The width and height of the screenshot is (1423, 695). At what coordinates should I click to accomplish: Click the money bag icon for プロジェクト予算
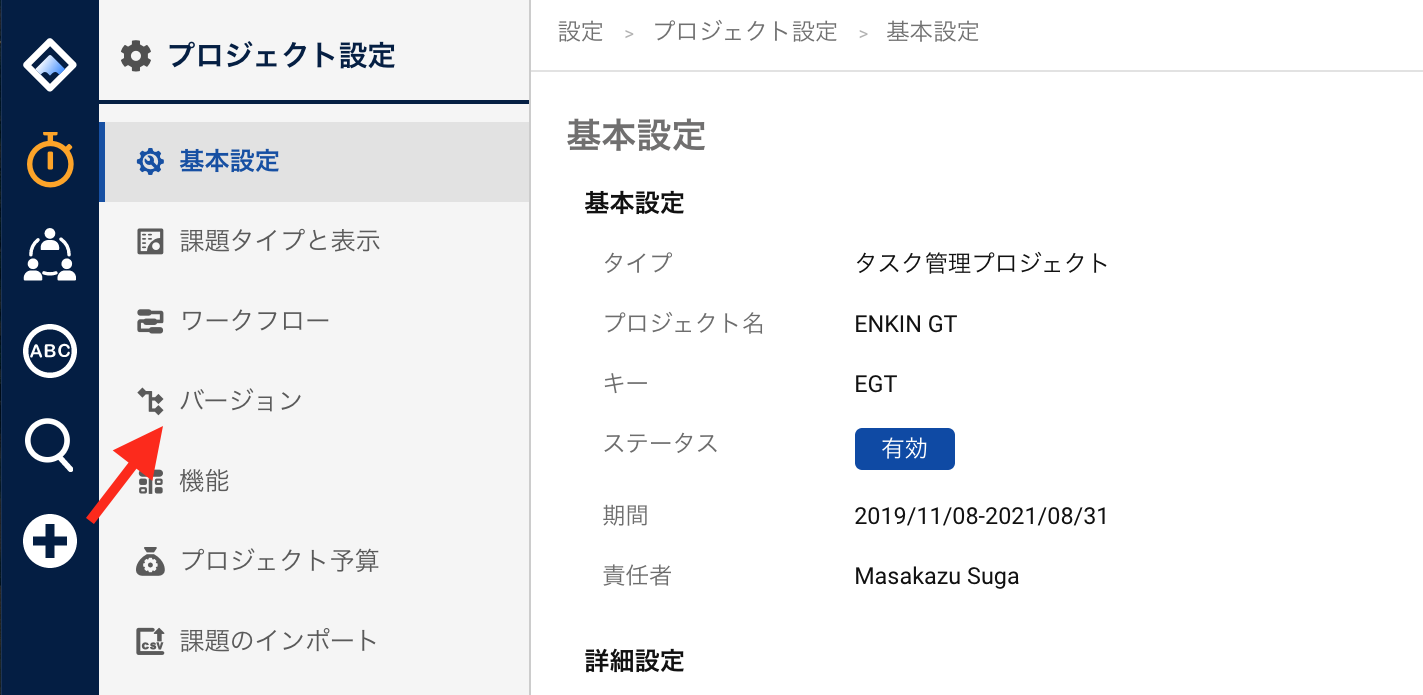150,561
